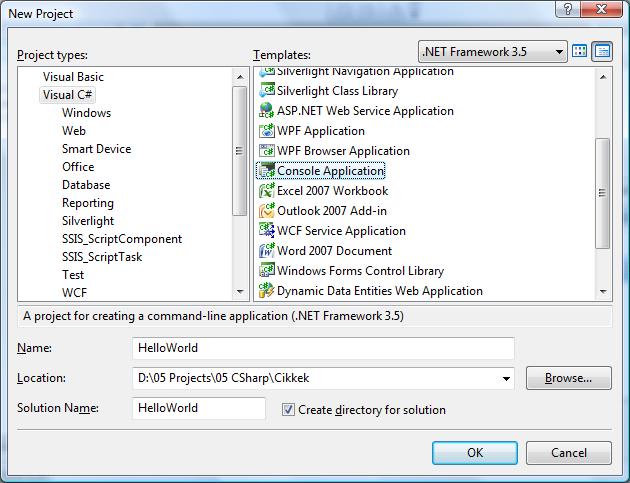Select Windows Forms Control Library text
This screenshot has height=483, width=630.
point(360,271)
